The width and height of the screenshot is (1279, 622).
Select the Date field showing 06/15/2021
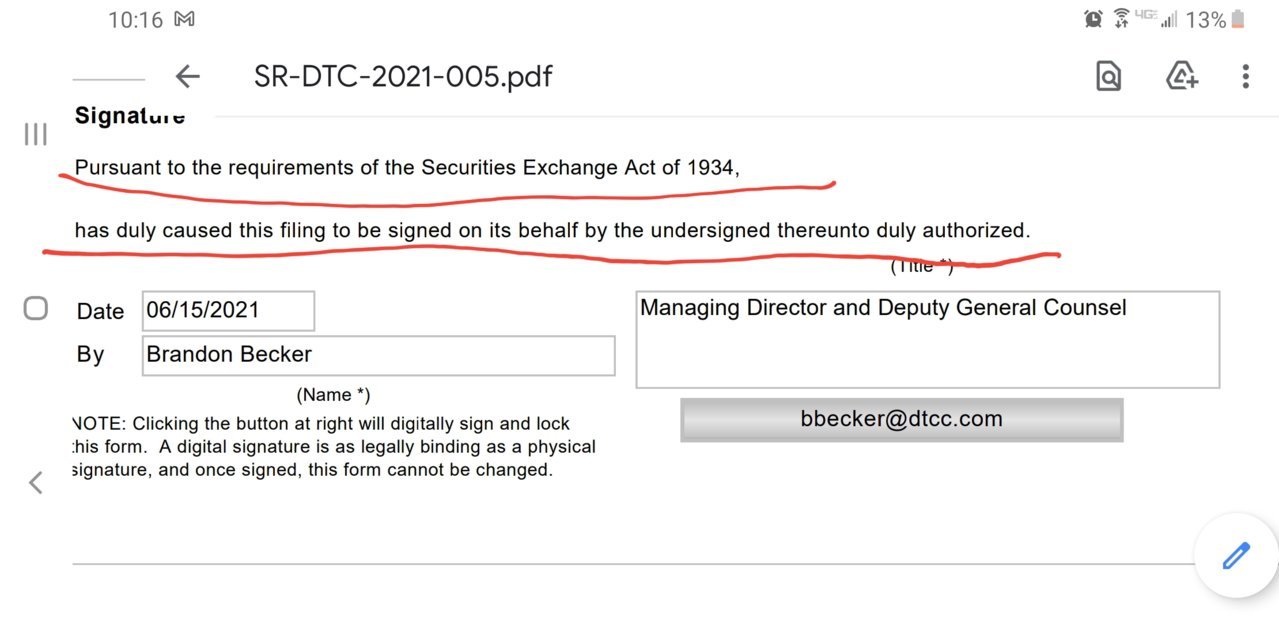click(228, 311)
